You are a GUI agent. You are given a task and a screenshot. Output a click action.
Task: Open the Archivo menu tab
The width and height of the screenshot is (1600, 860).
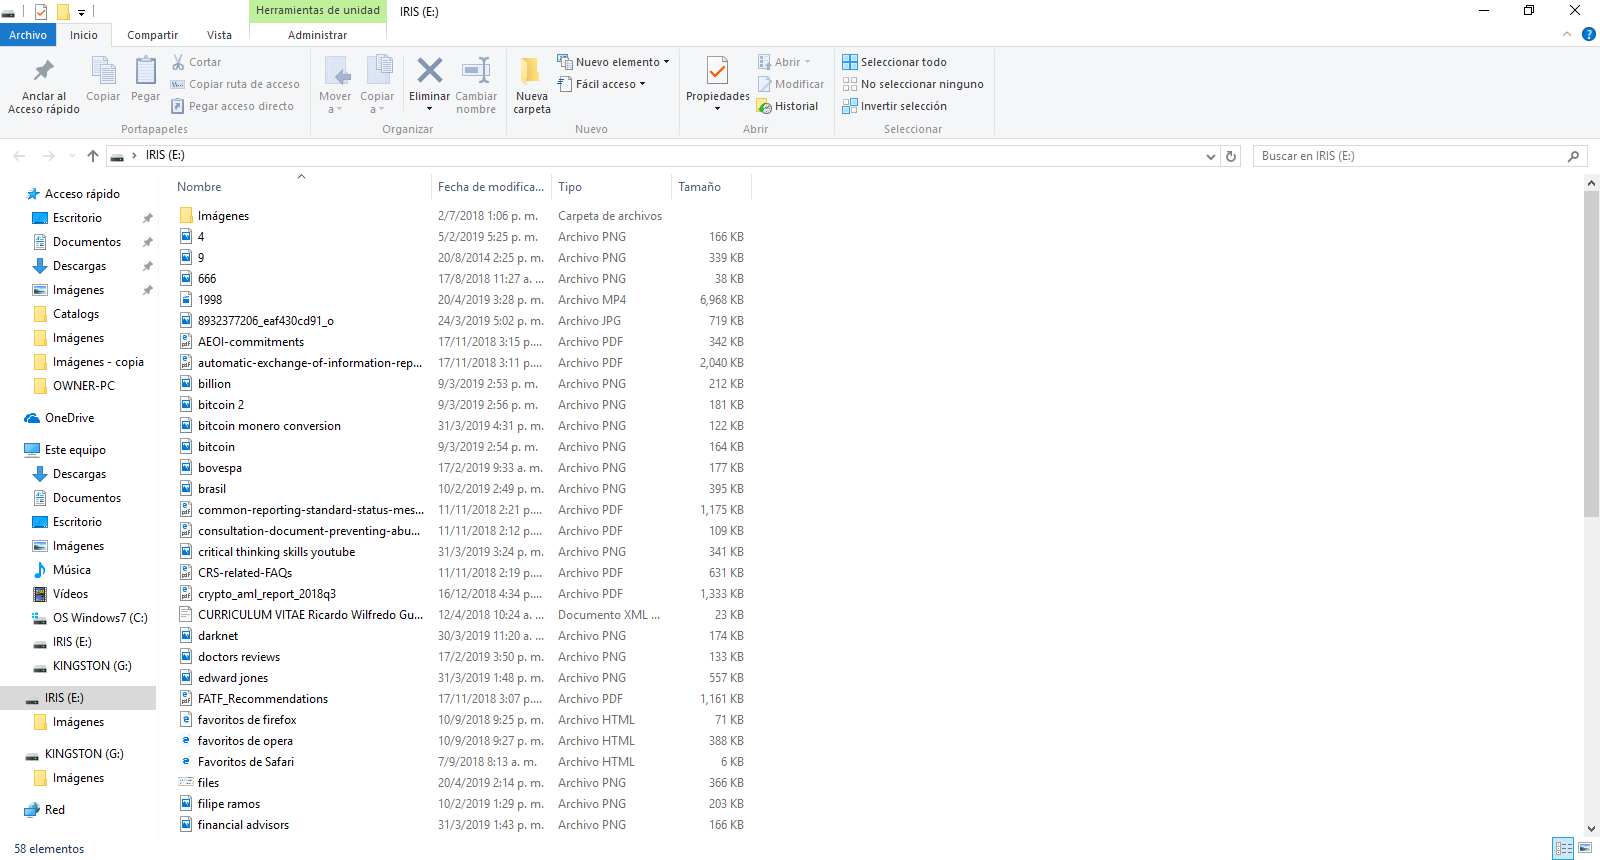tap(28, 35)
